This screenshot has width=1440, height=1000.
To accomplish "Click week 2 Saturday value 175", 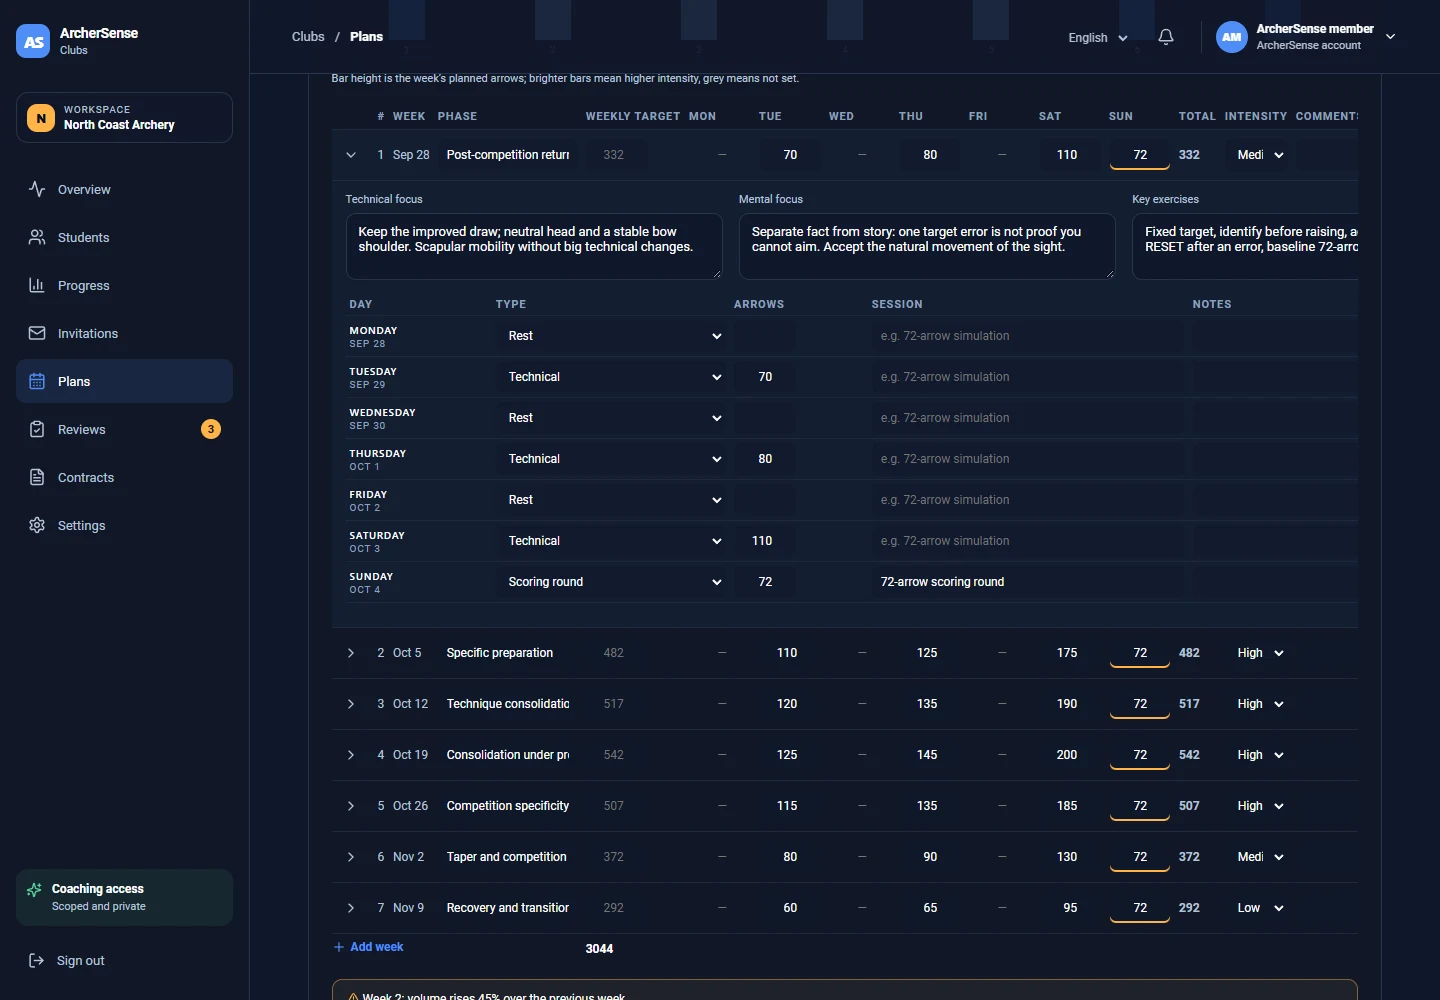I will click(x=1067, y=653).
